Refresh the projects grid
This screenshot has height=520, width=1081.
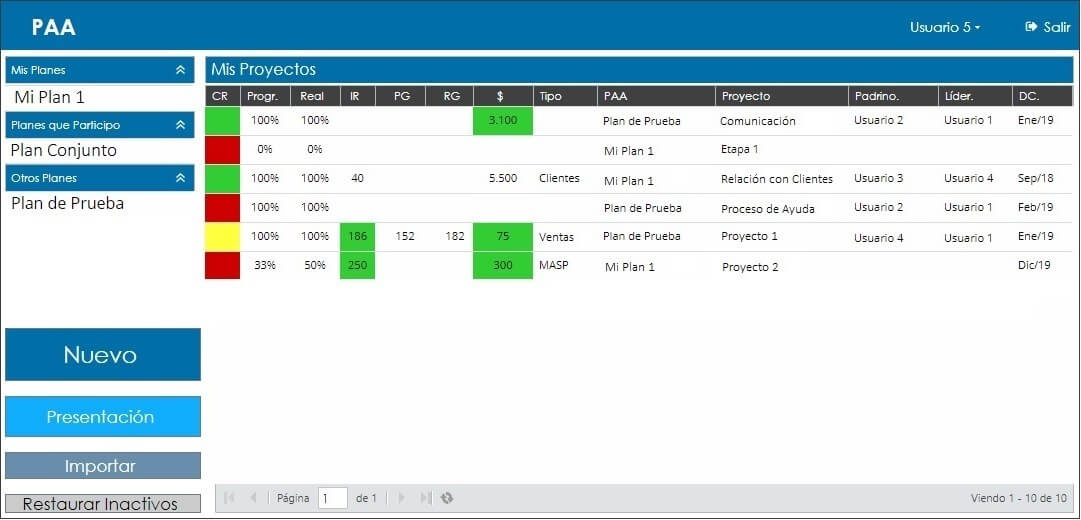[447, 498]
